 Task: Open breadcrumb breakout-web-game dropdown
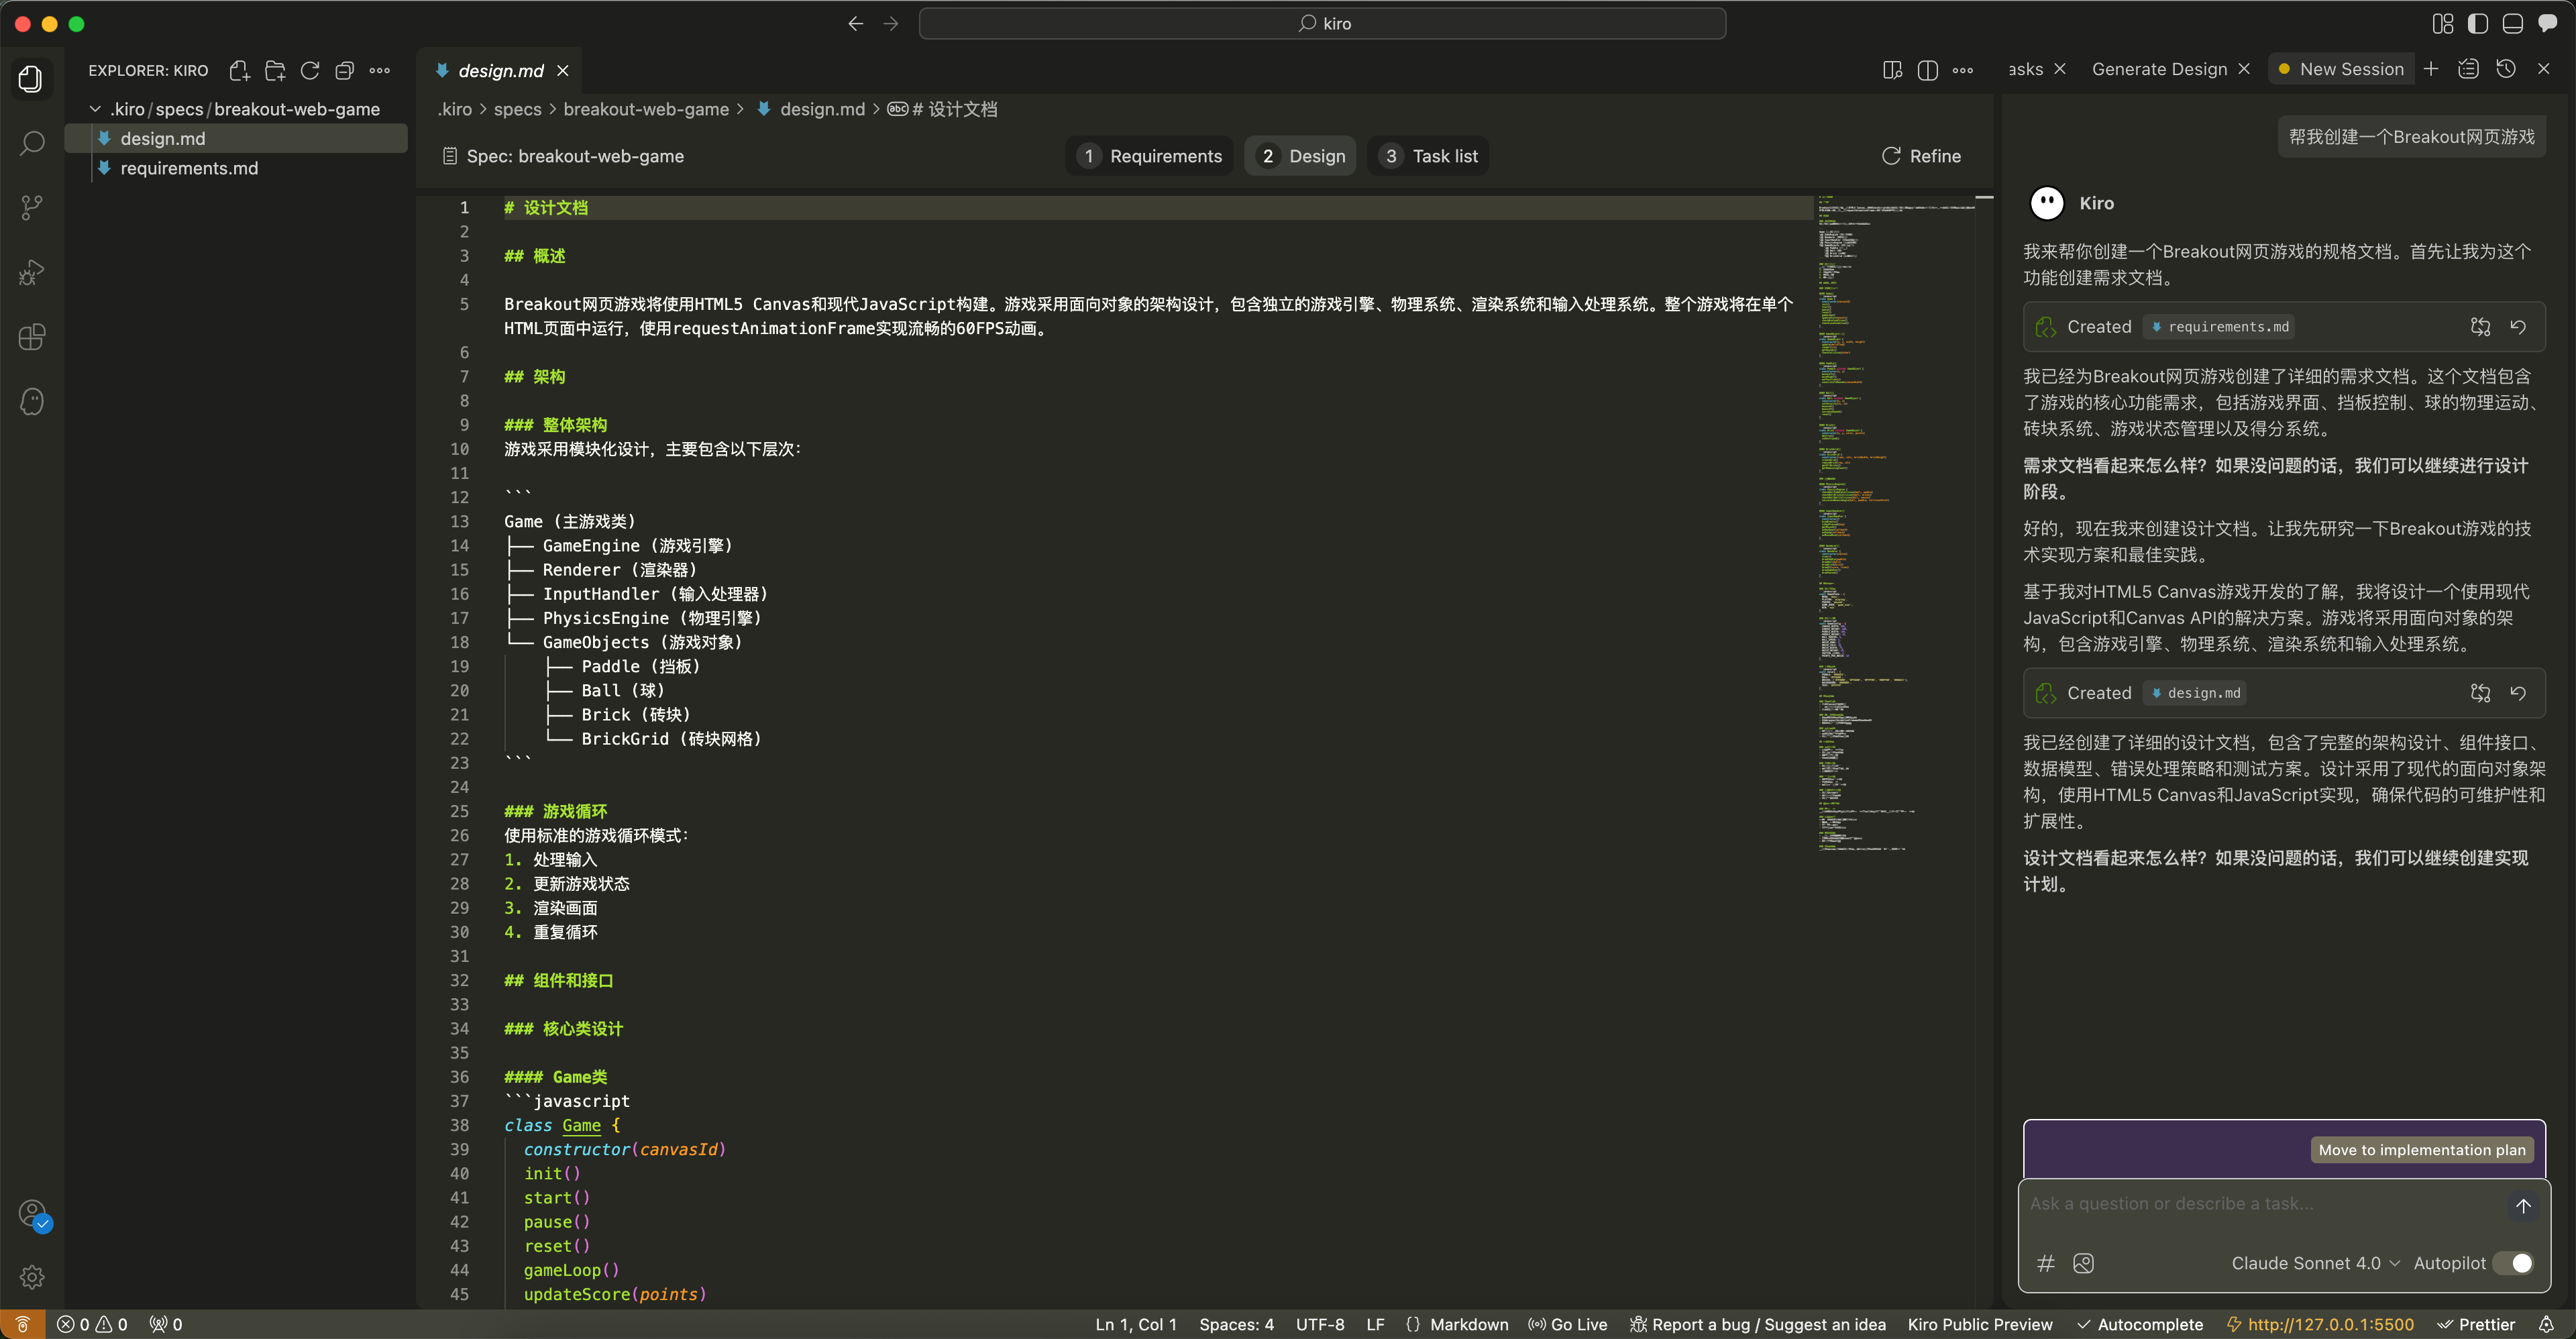[x=646, y=109]
